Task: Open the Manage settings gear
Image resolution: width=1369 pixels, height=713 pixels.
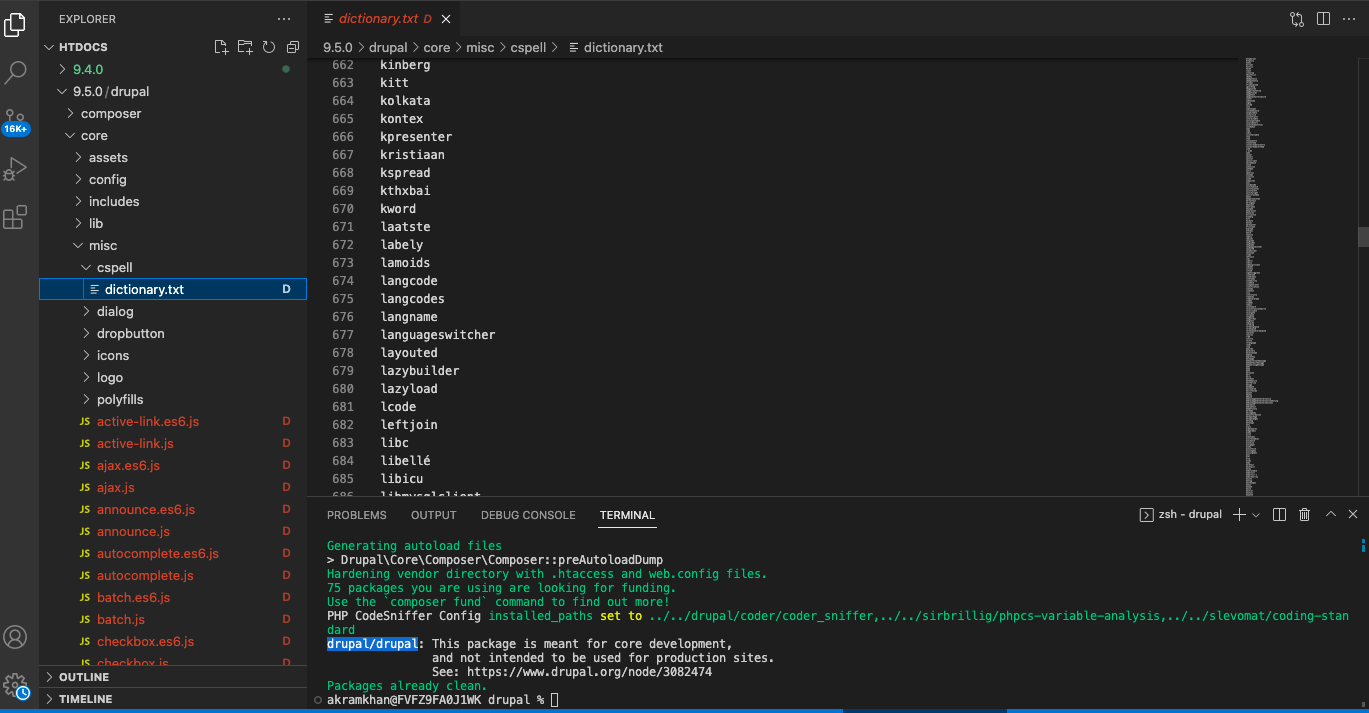Action: 15,684
